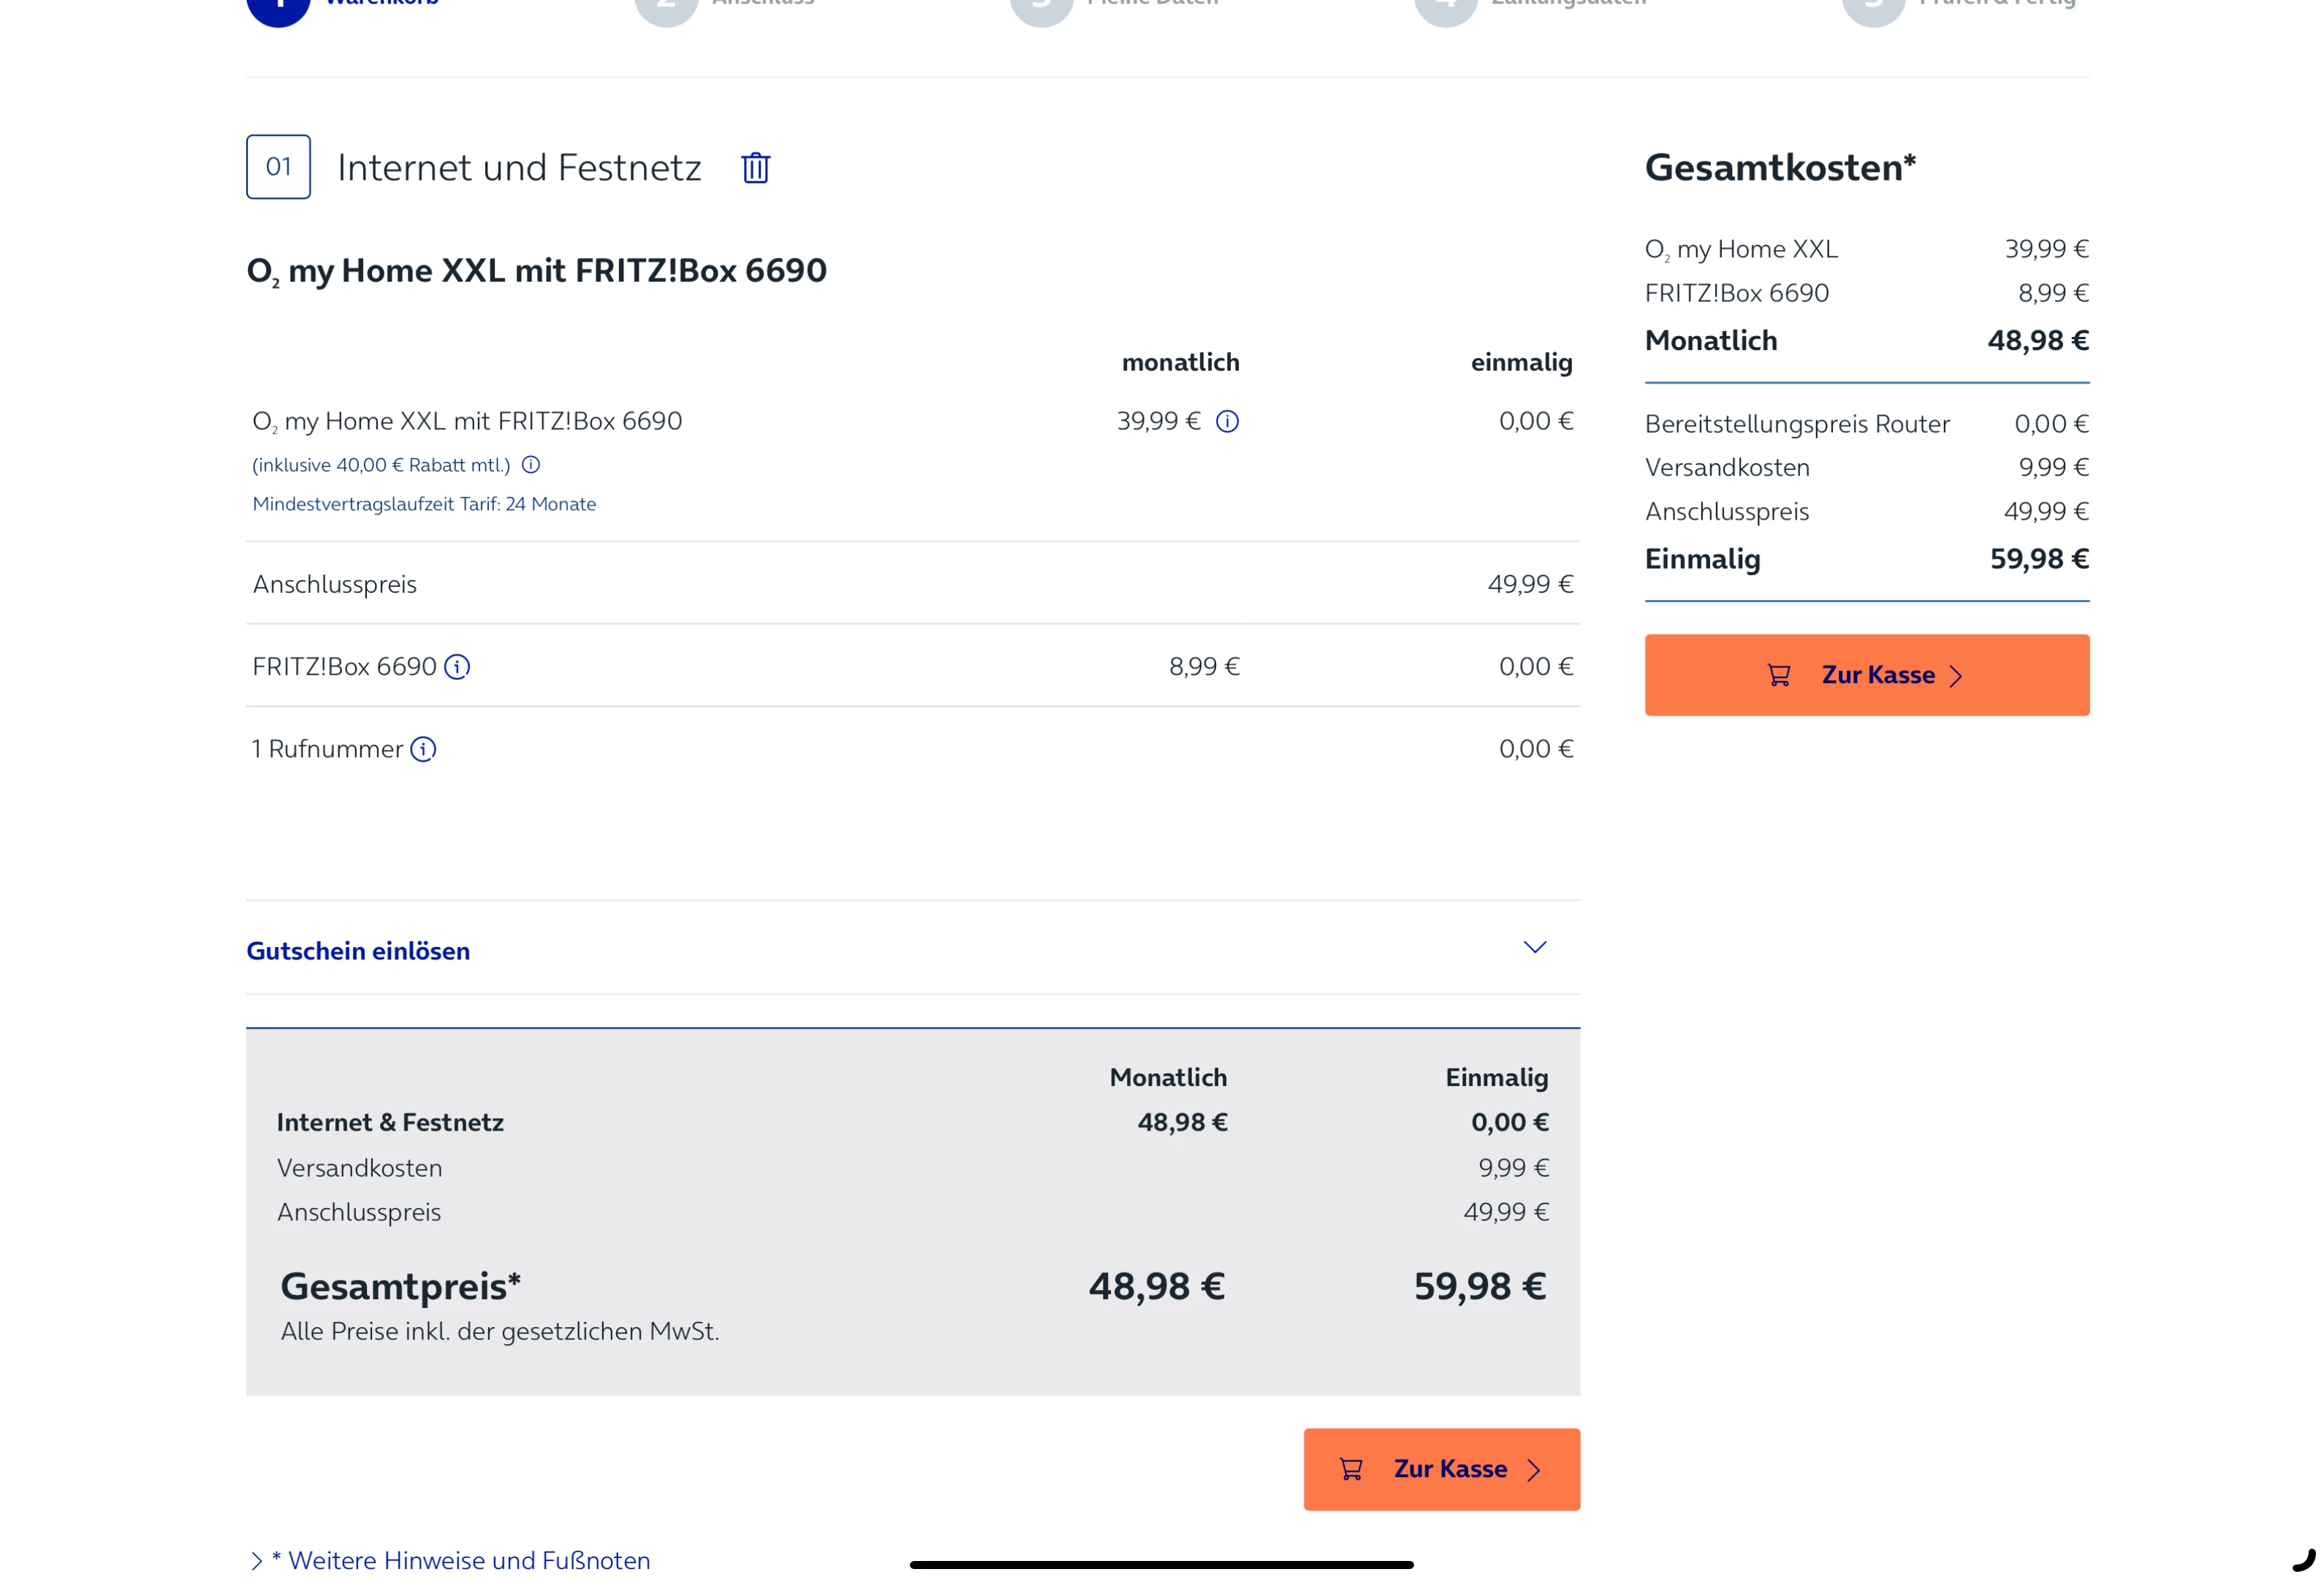Screen dimensions: 2324x1580
Task: Show info about the 40,00 € Rabatt
Action: pyautogui.click(x=531, y=465)
